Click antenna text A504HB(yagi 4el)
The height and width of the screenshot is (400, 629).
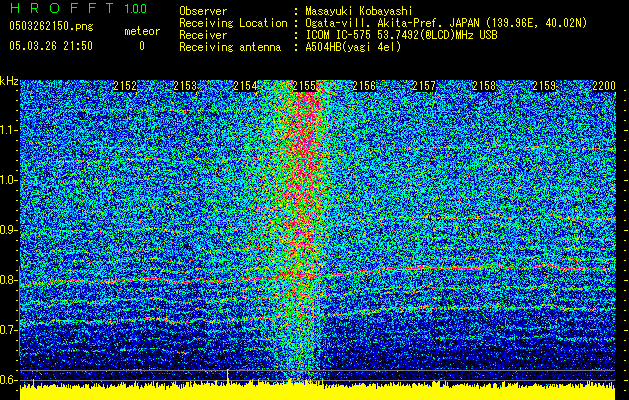pyautogui.click(x=353, y=47)
